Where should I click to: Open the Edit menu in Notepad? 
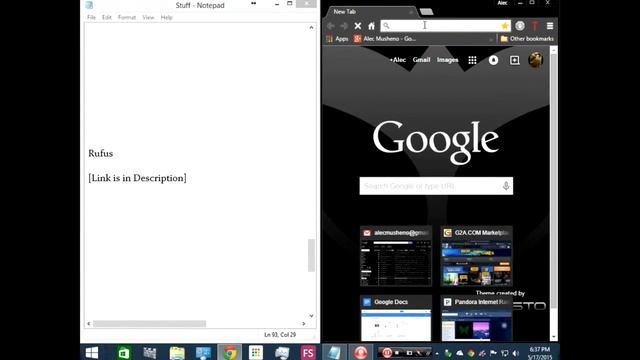tap(107, 18)
